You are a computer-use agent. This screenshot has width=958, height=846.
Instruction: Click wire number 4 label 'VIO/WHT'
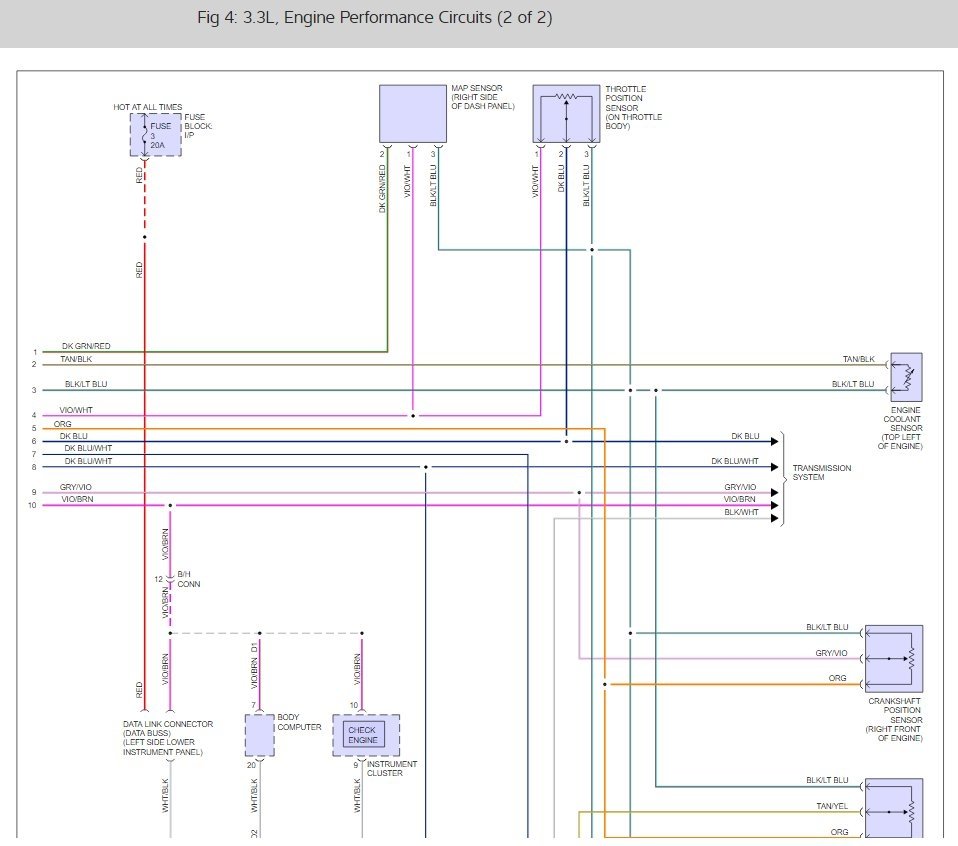(x=76, y=410)
